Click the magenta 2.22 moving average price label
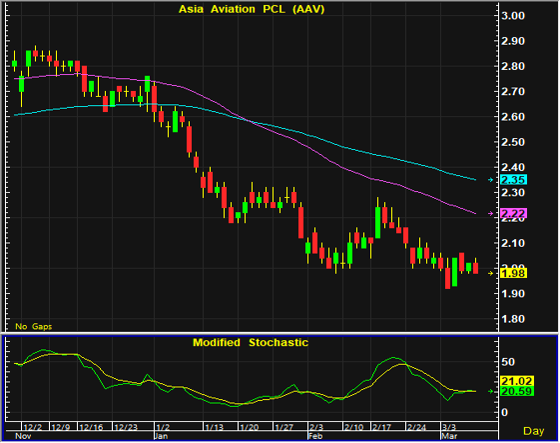560x443 pixels. [x=514, y=214]
